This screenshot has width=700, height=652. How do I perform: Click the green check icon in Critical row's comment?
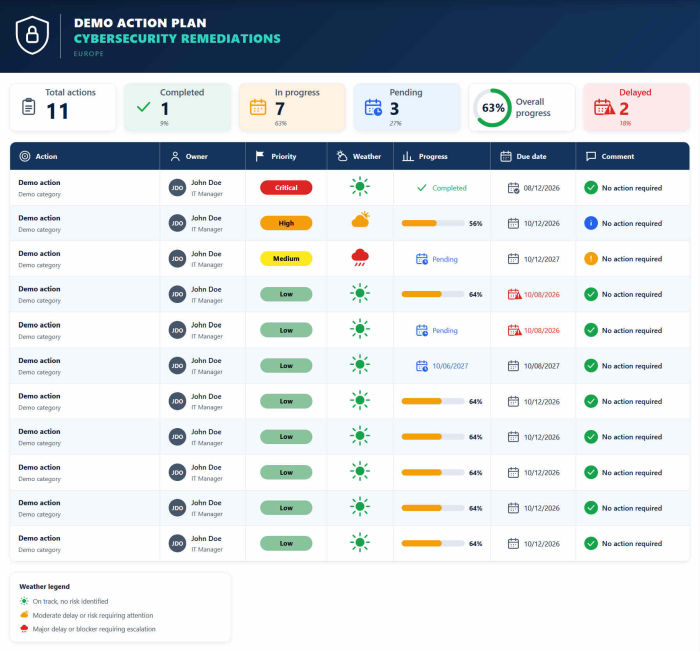[x=591, y=188]
